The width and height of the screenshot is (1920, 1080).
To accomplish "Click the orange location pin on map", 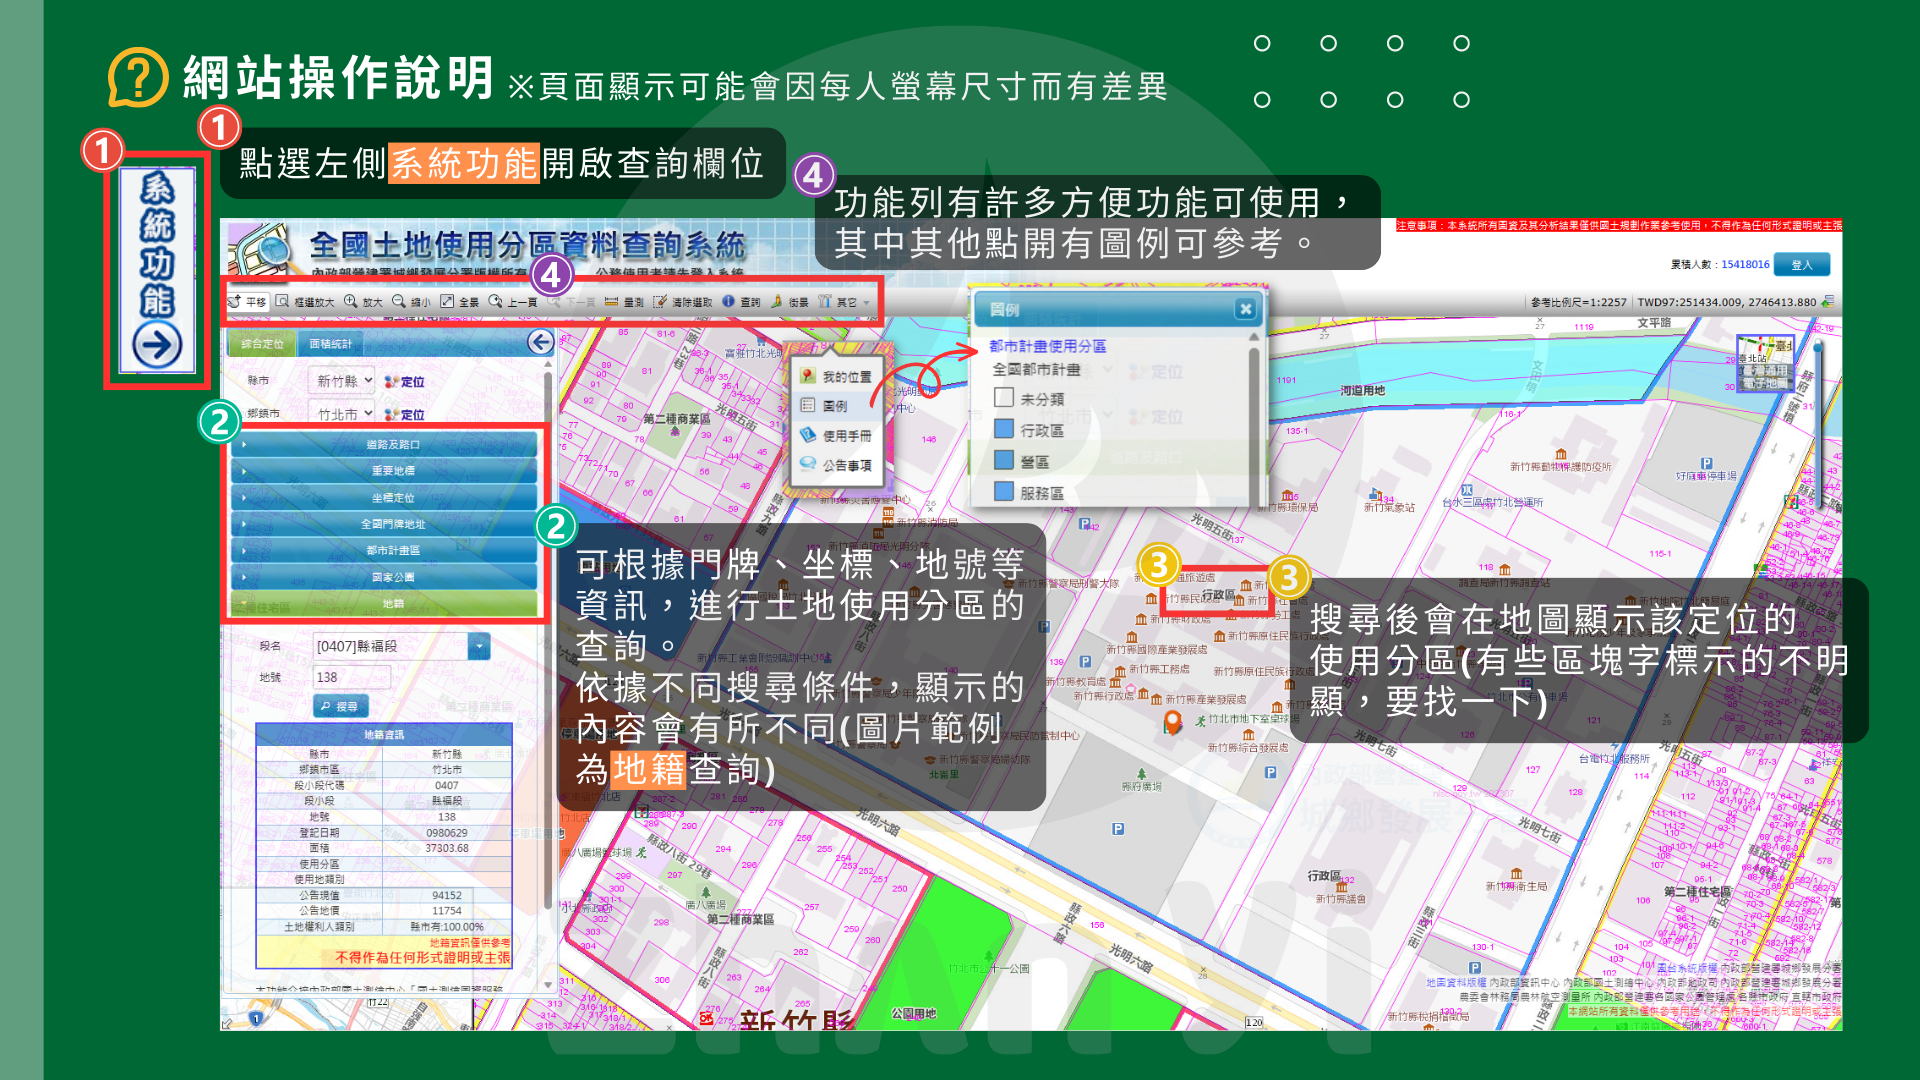I will point(1173,722).
